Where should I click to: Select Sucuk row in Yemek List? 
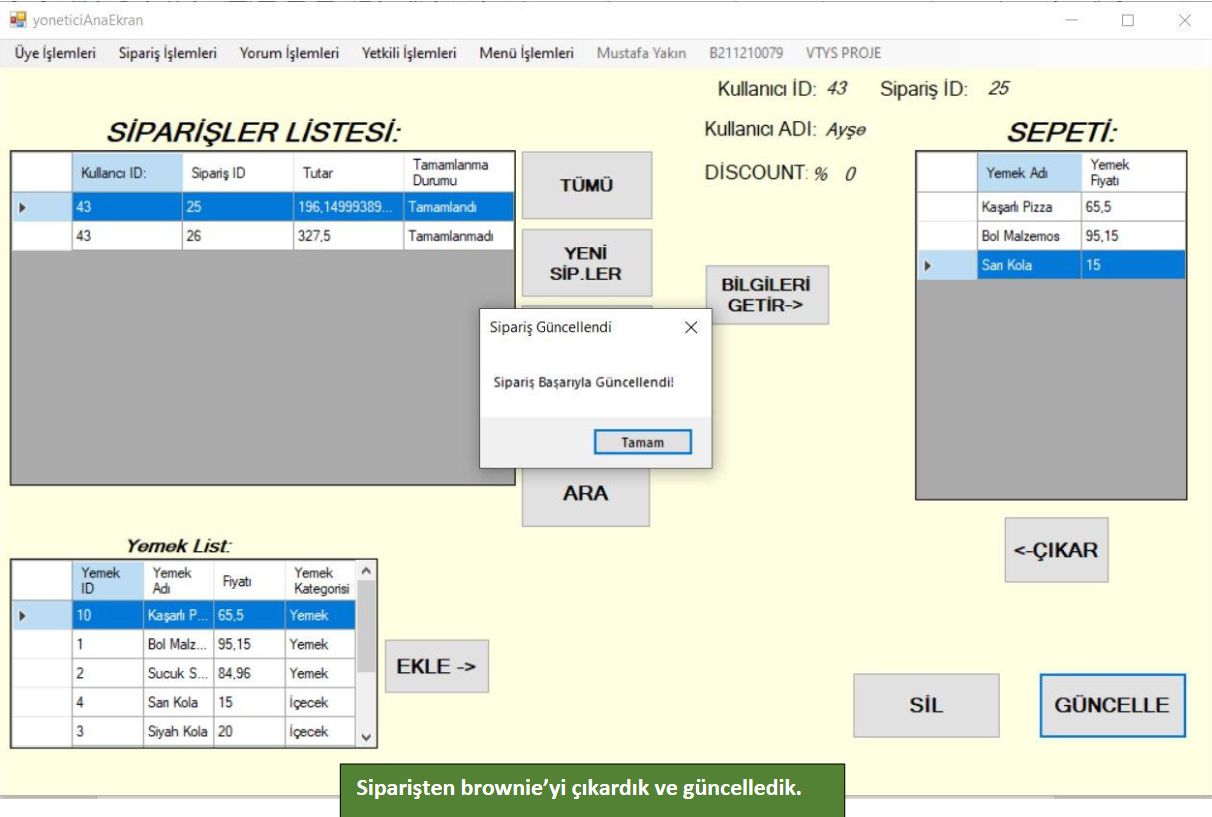(178, 673)
